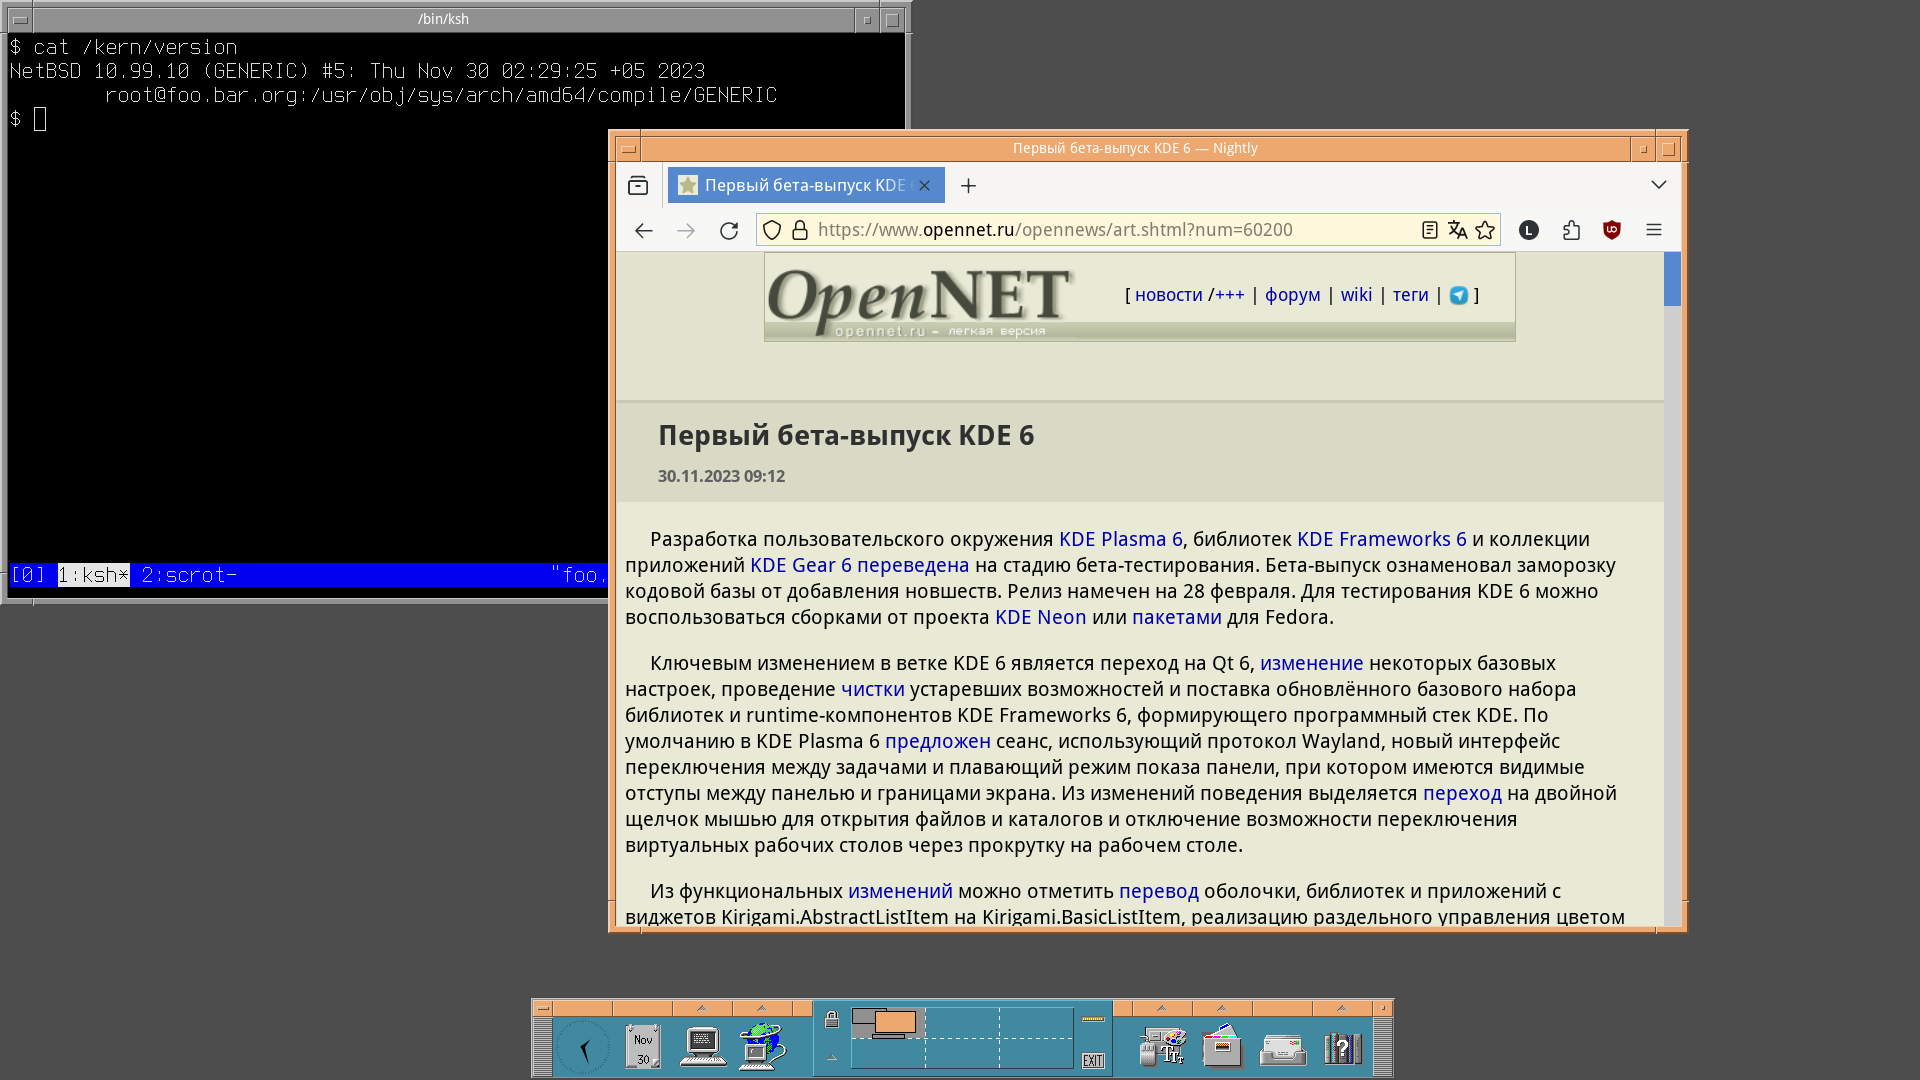
Task: Select tmux window '1:ksh*' in status bar
Action: (93, 576)
